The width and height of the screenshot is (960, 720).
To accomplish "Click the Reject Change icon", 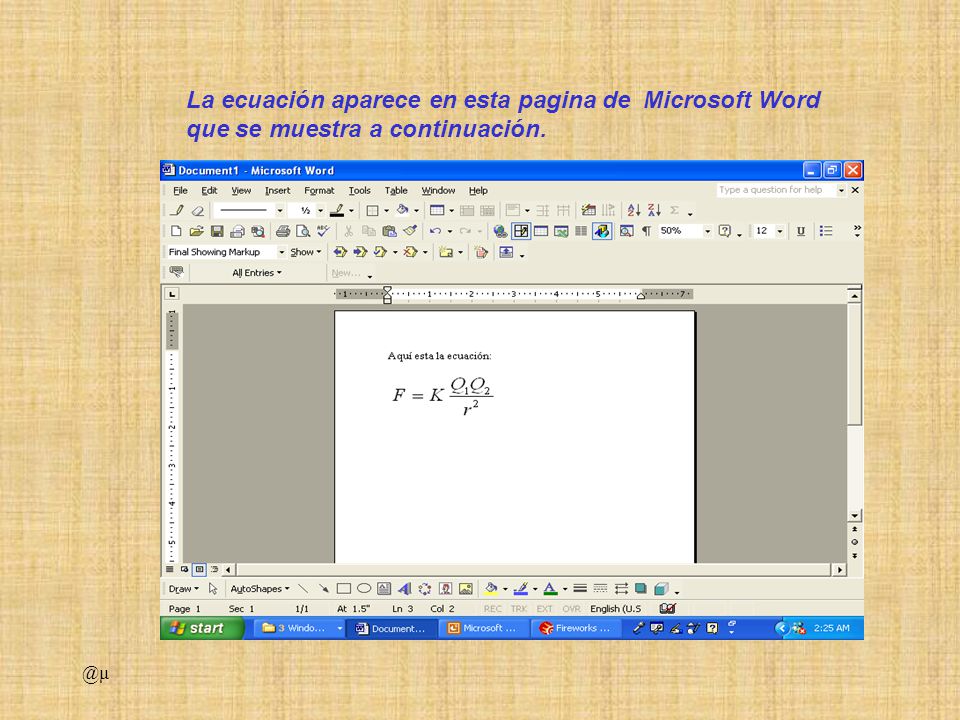I will pos(410,252).
